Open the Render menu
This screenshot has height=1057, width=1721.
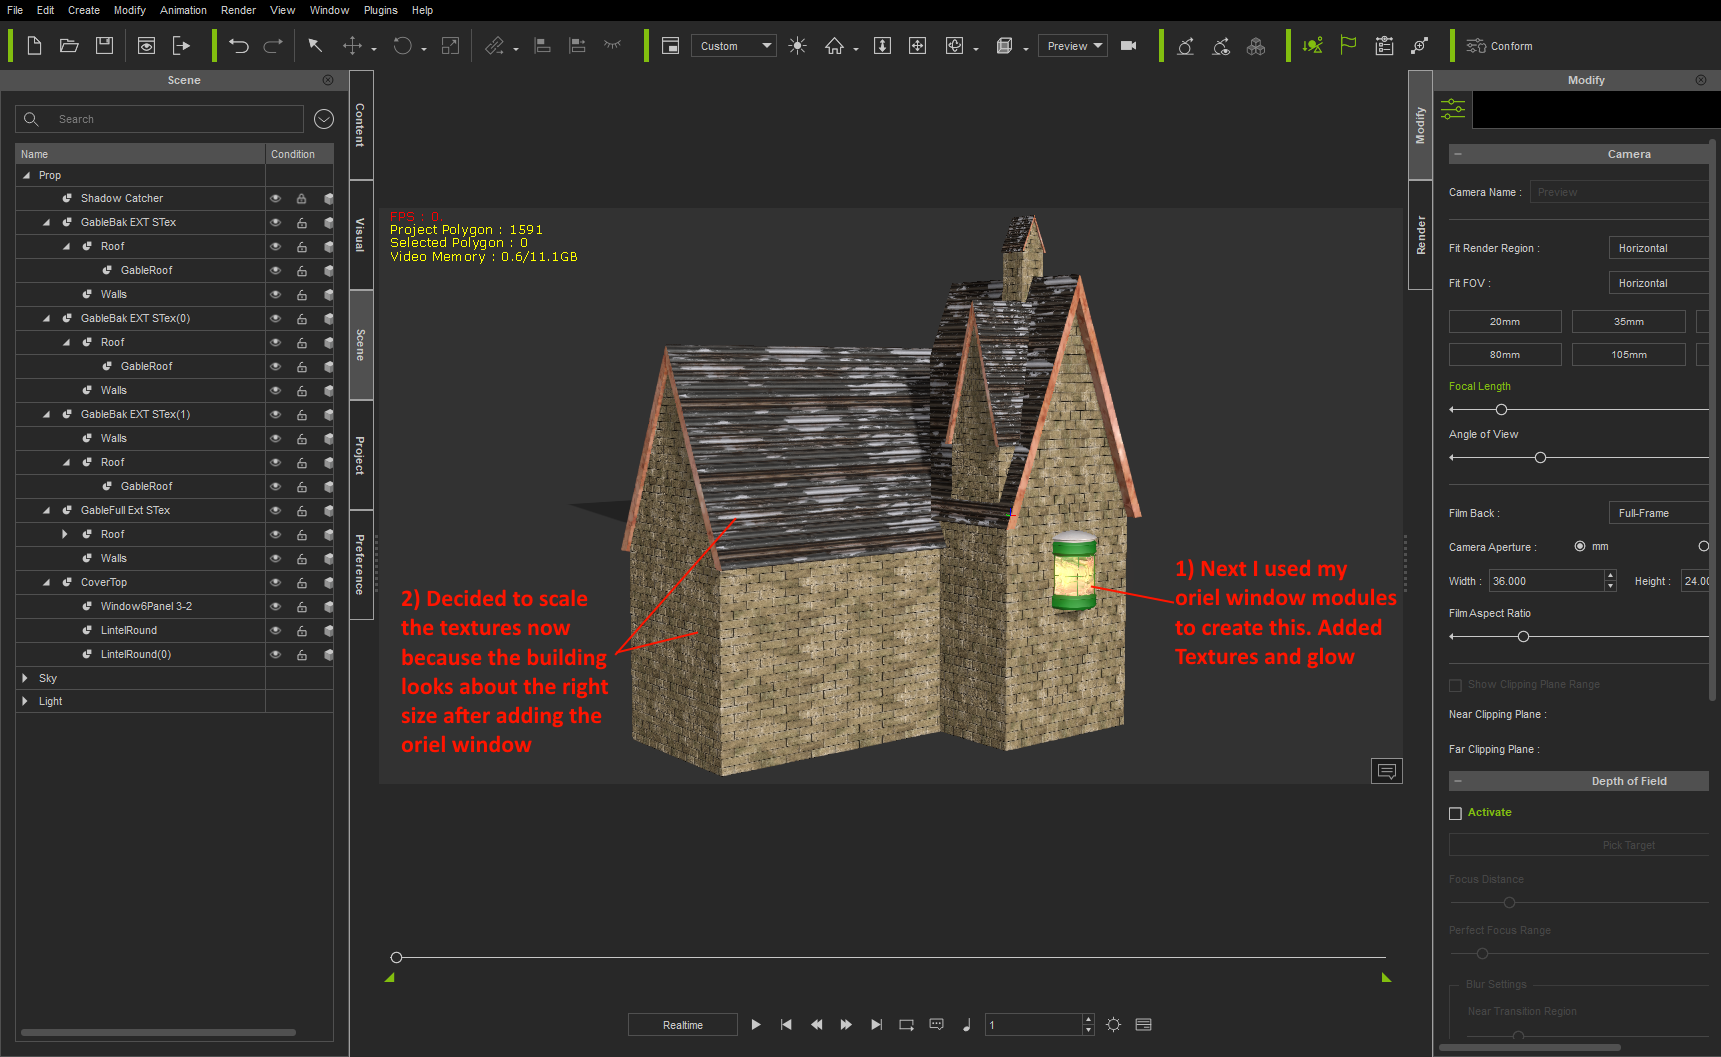click(x=239, y=10)
